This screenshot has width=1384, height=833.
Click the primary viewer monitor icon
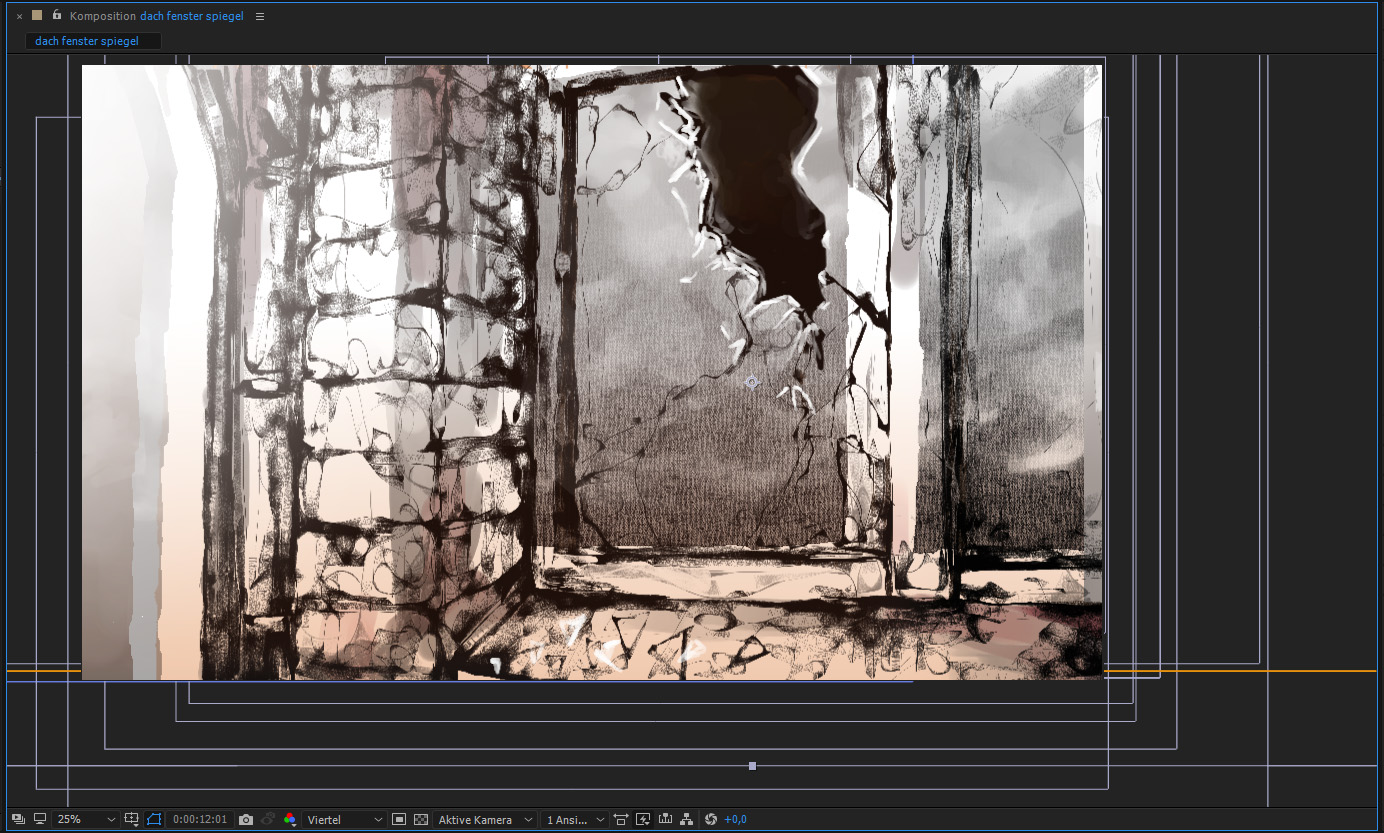[x=40, y=819]
